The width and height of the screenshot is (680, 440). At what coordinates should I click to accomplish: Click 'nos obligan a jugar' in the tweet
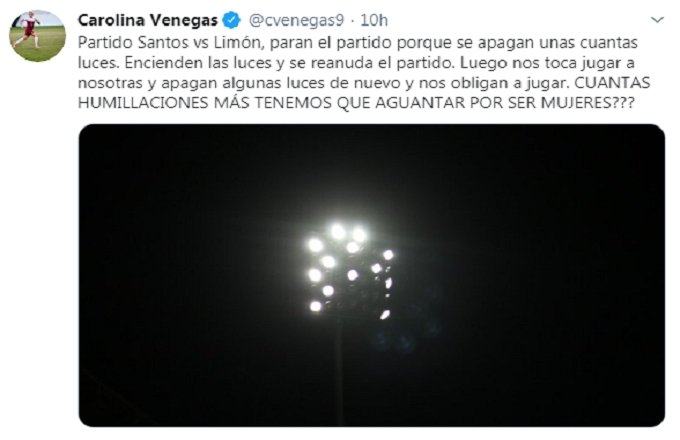click(x=494, y=83)
